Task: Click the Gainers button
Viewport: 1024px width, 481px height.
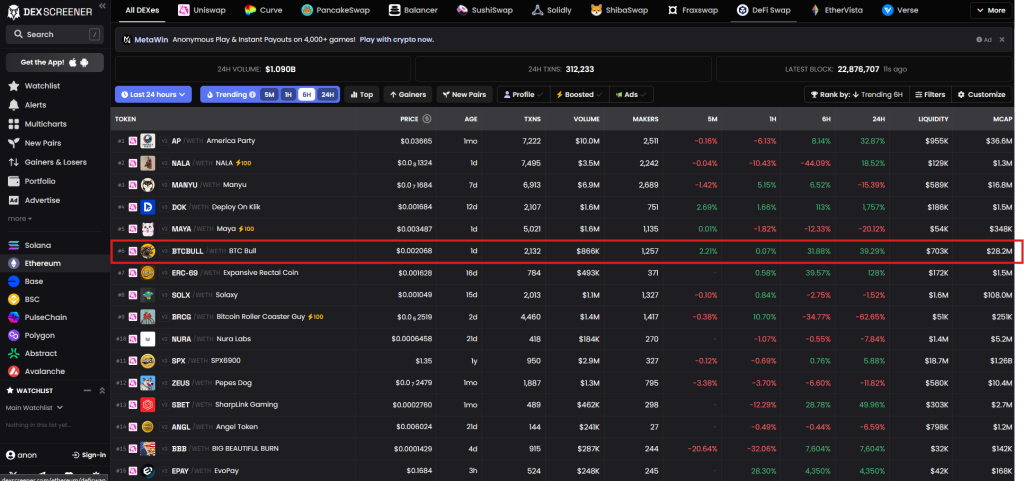Action: (x=408, y=95)
